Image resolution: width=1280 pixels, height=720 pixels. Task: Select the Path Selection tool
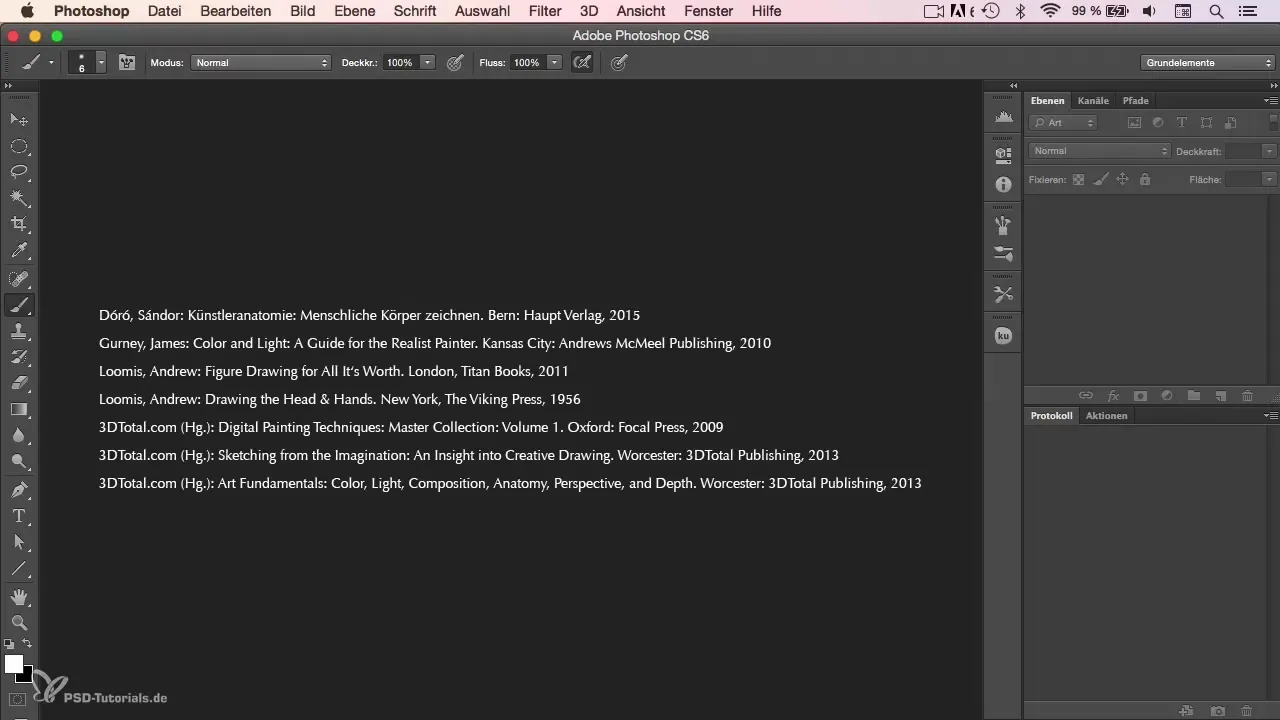[x=19, y=542]
